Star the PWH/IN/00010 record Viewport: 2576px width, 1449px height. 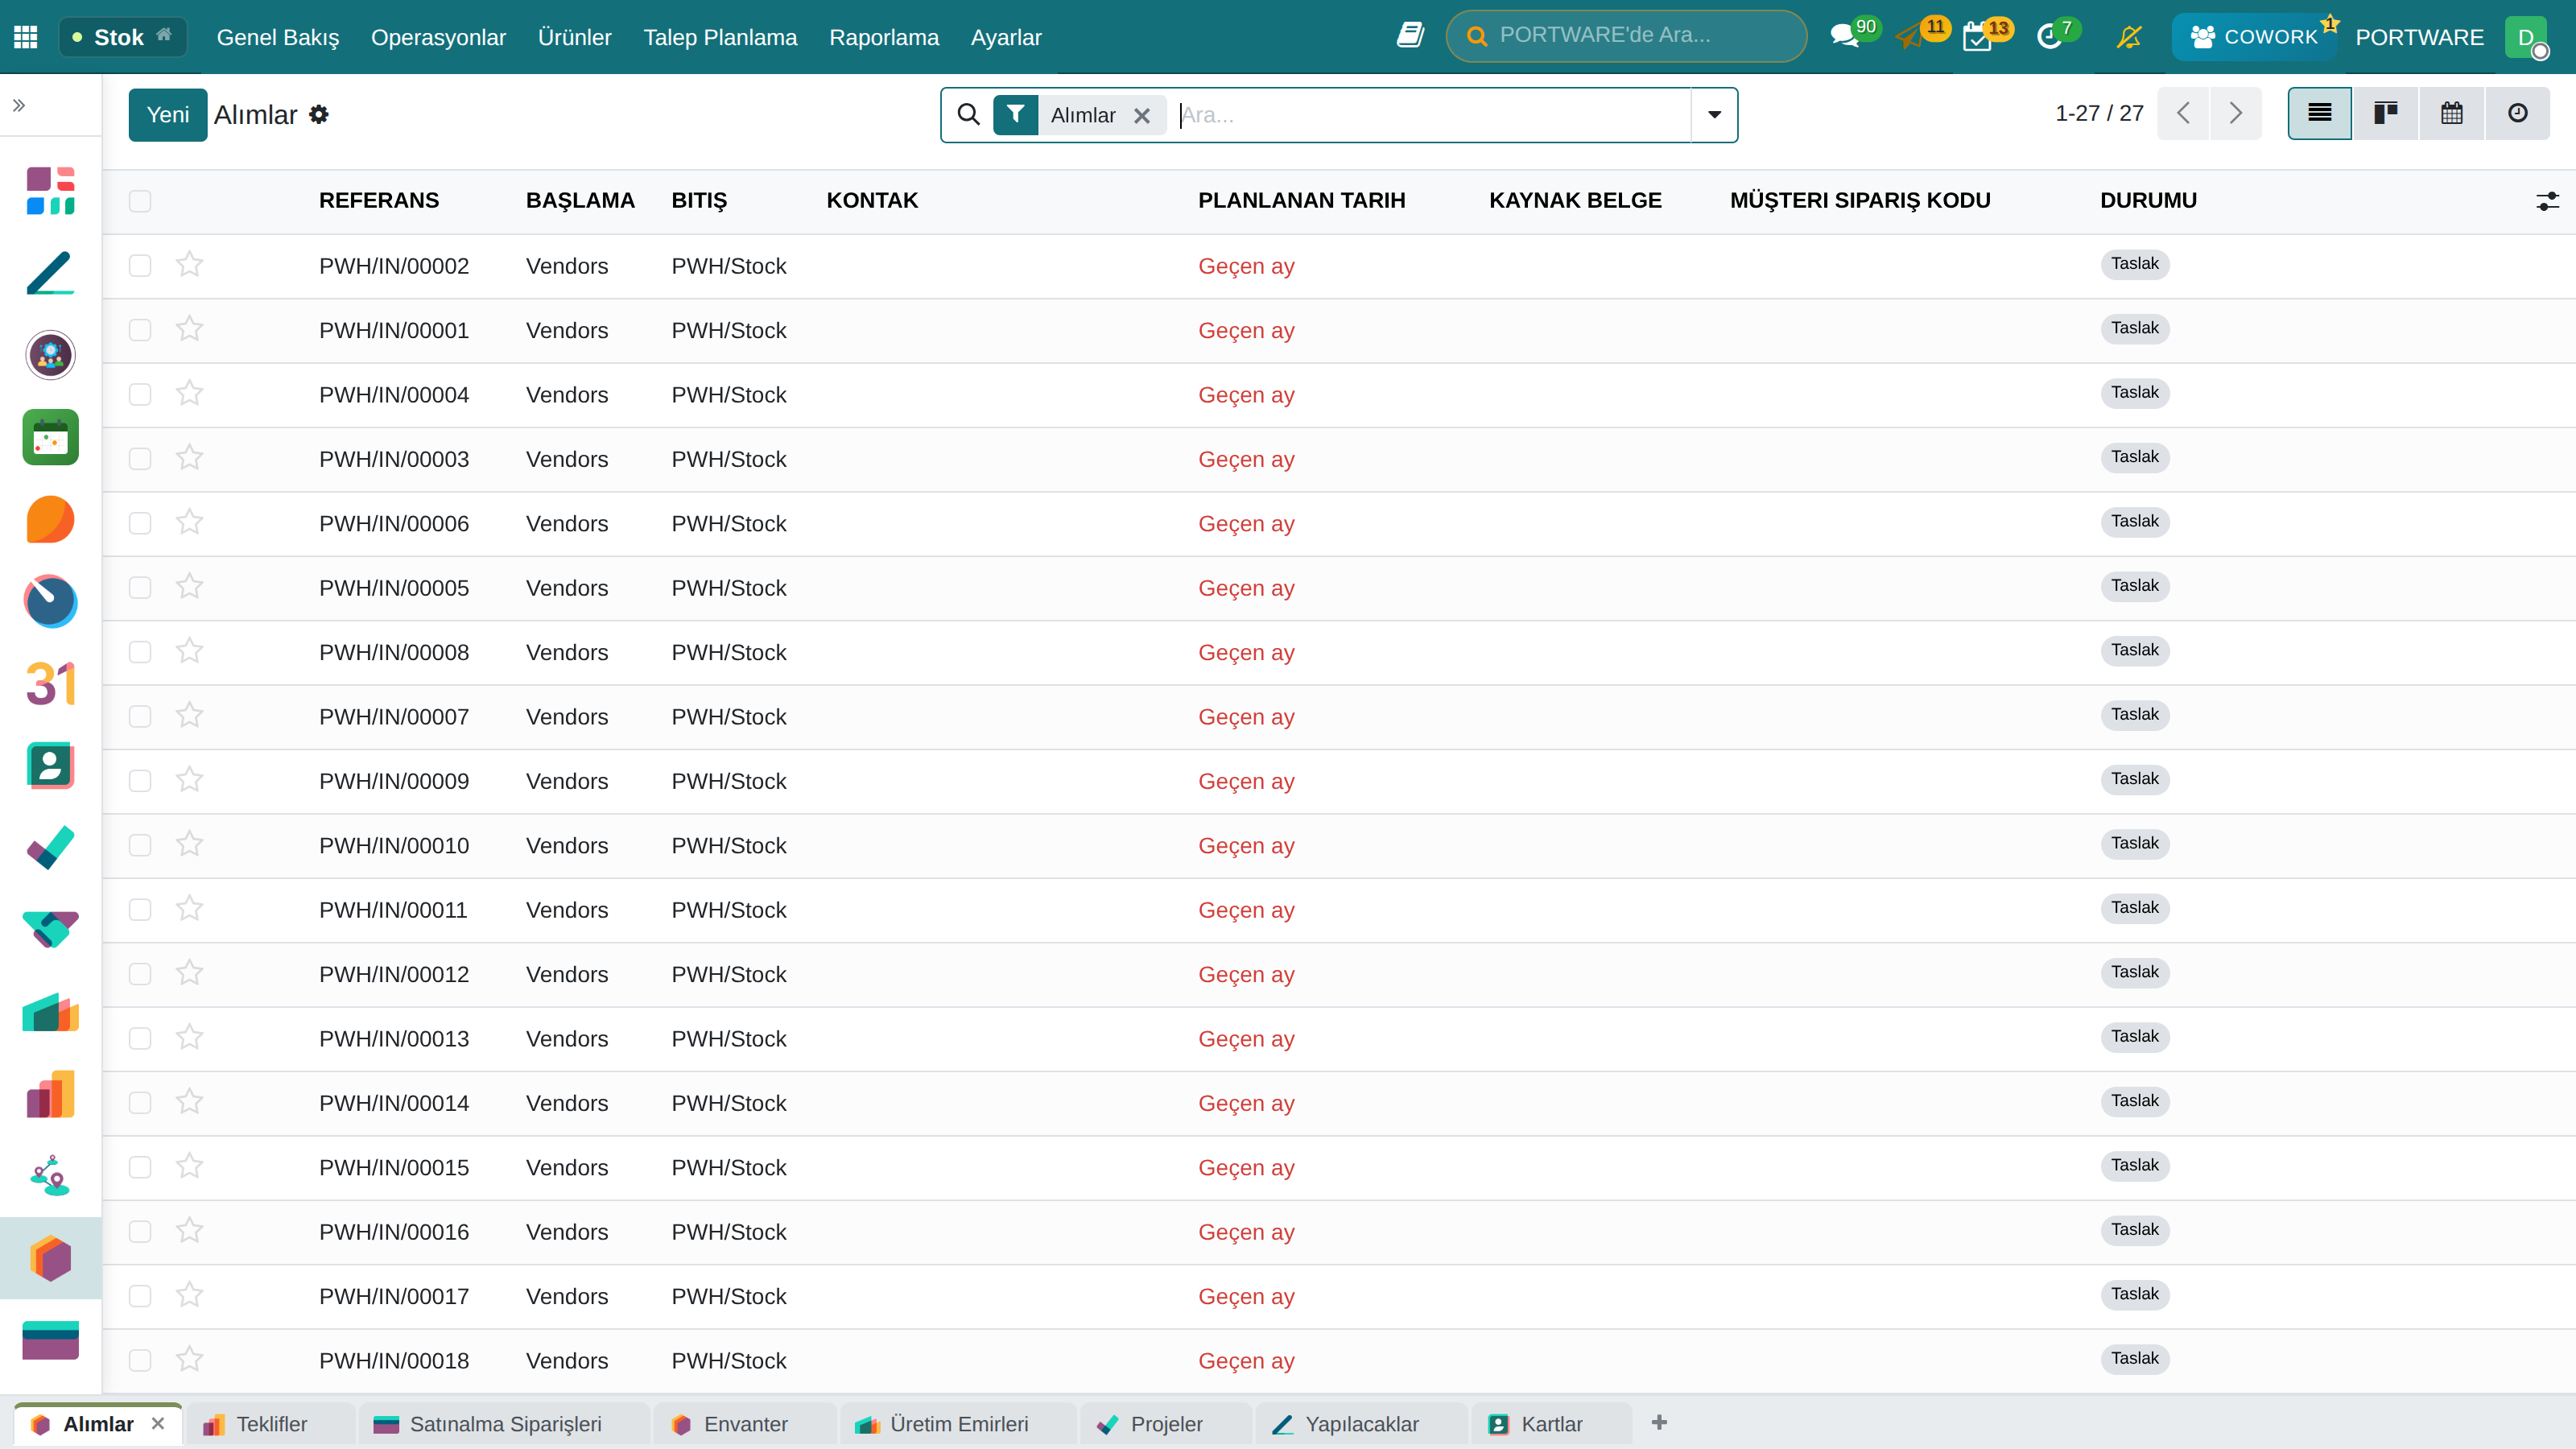tap(189, 844)
